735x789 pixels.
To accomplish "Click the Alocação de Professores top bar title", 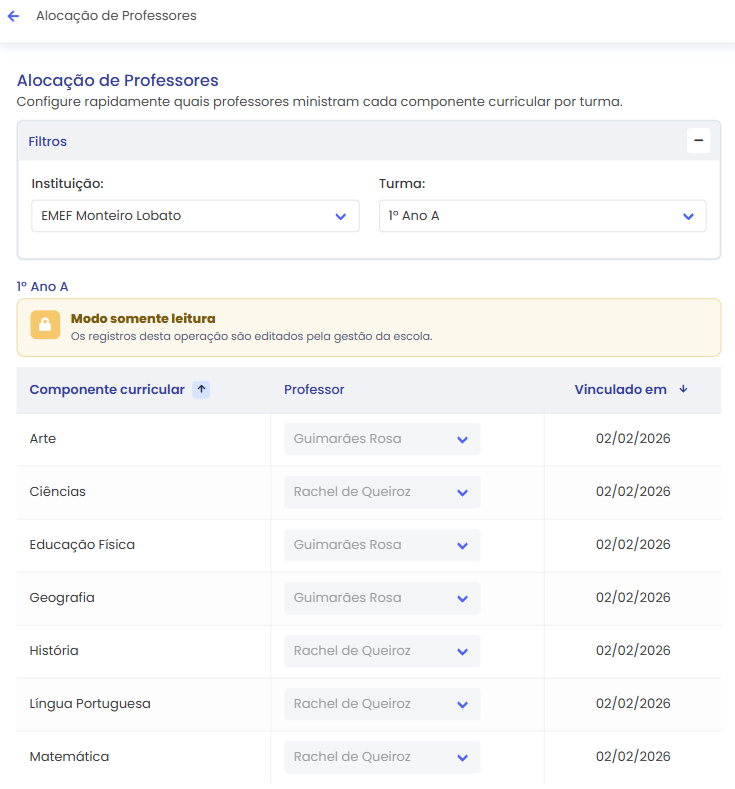I will point(116,16).
